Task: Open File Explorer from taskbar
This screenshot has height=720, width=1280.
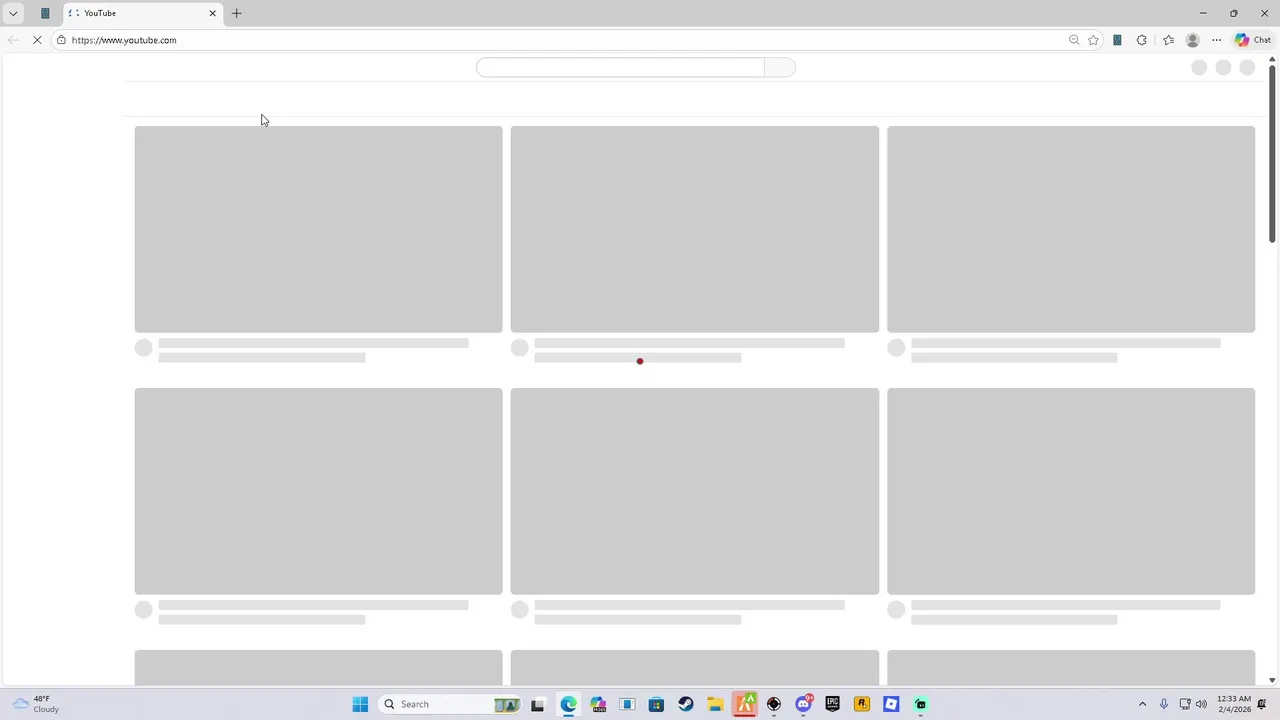Action: (x=715, y=704)
